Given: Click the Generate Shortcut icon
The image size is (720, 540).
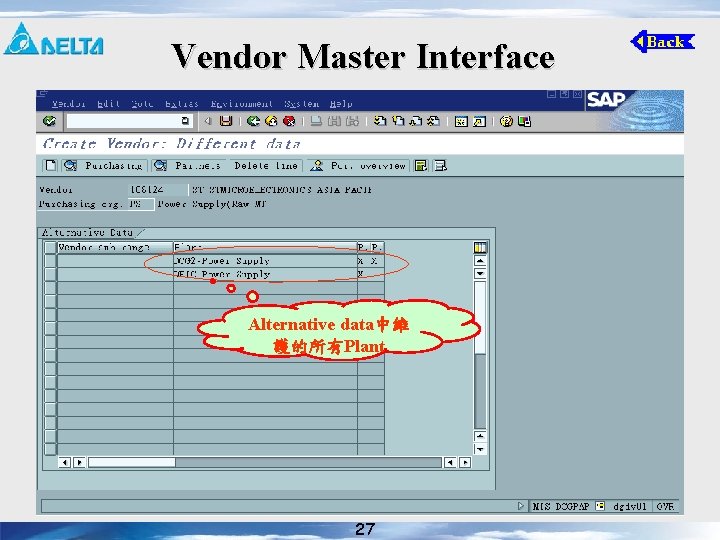Looking at the screenshot, I should [479, 121].
